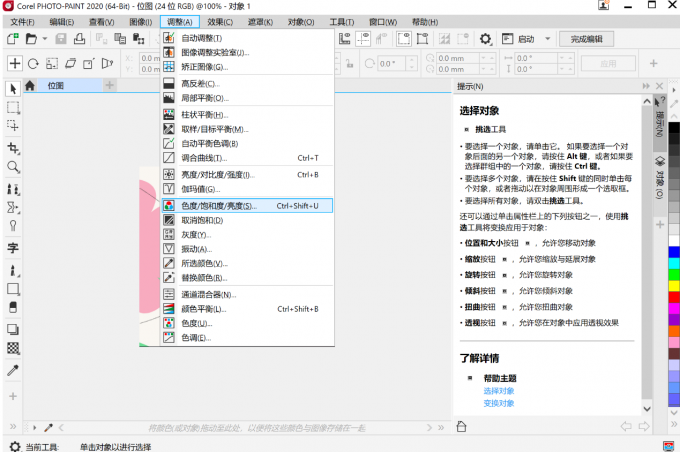Select the Text tool (字)
This screenshot has width=680, height=452.
pos(13,247)
